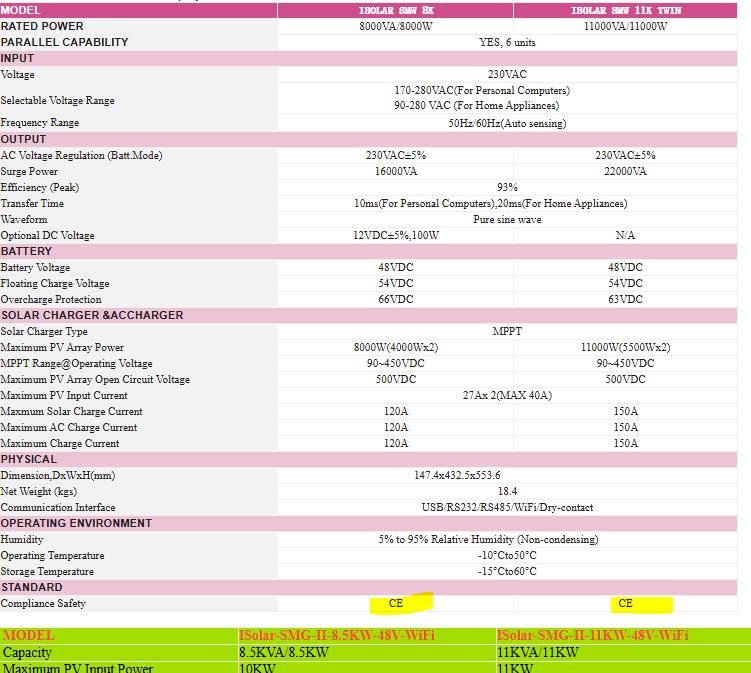Viewport: 751px width, 673px height.
Task: Click the '5% to 95% Relative Humidity' value
Action: [488, 539]
